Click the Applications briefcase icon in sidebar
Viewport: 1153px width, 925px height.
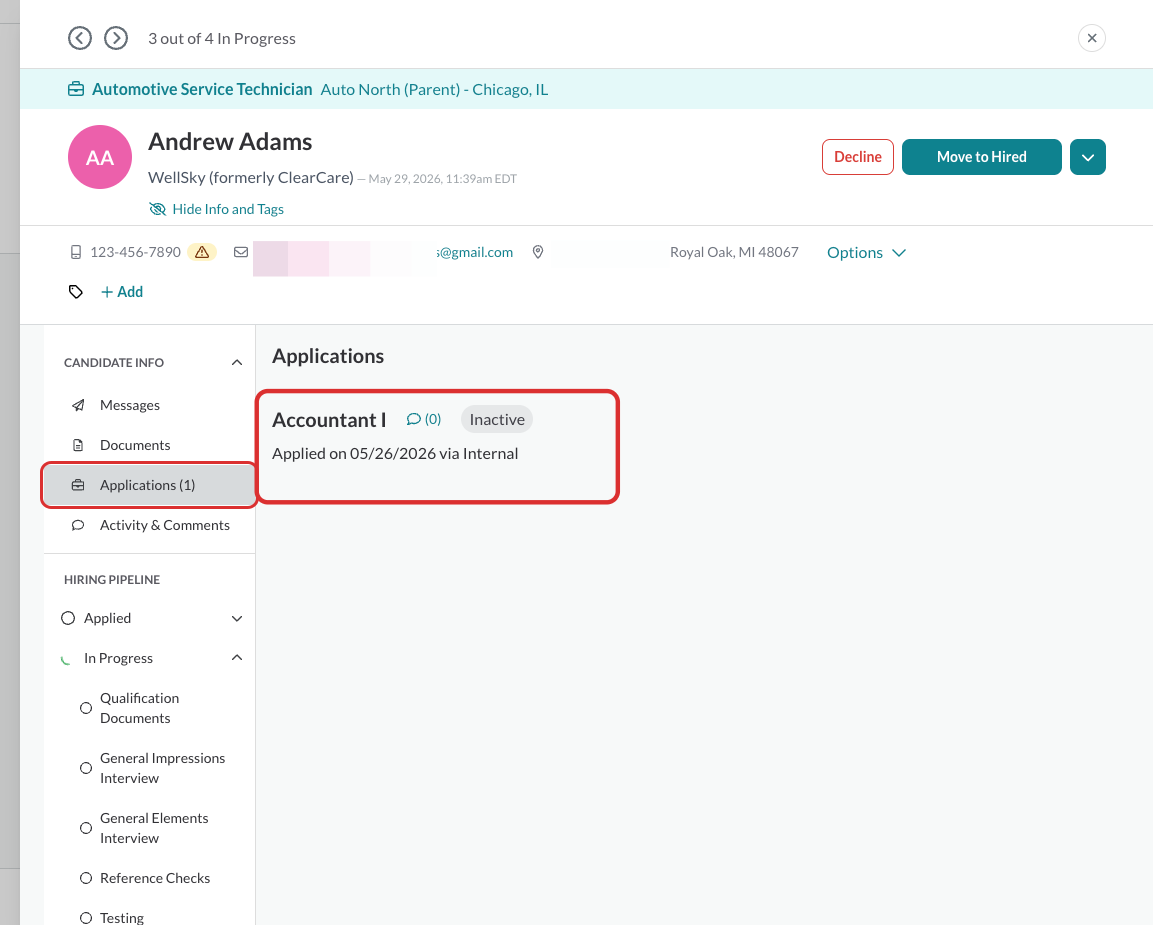tap(78, 485)
